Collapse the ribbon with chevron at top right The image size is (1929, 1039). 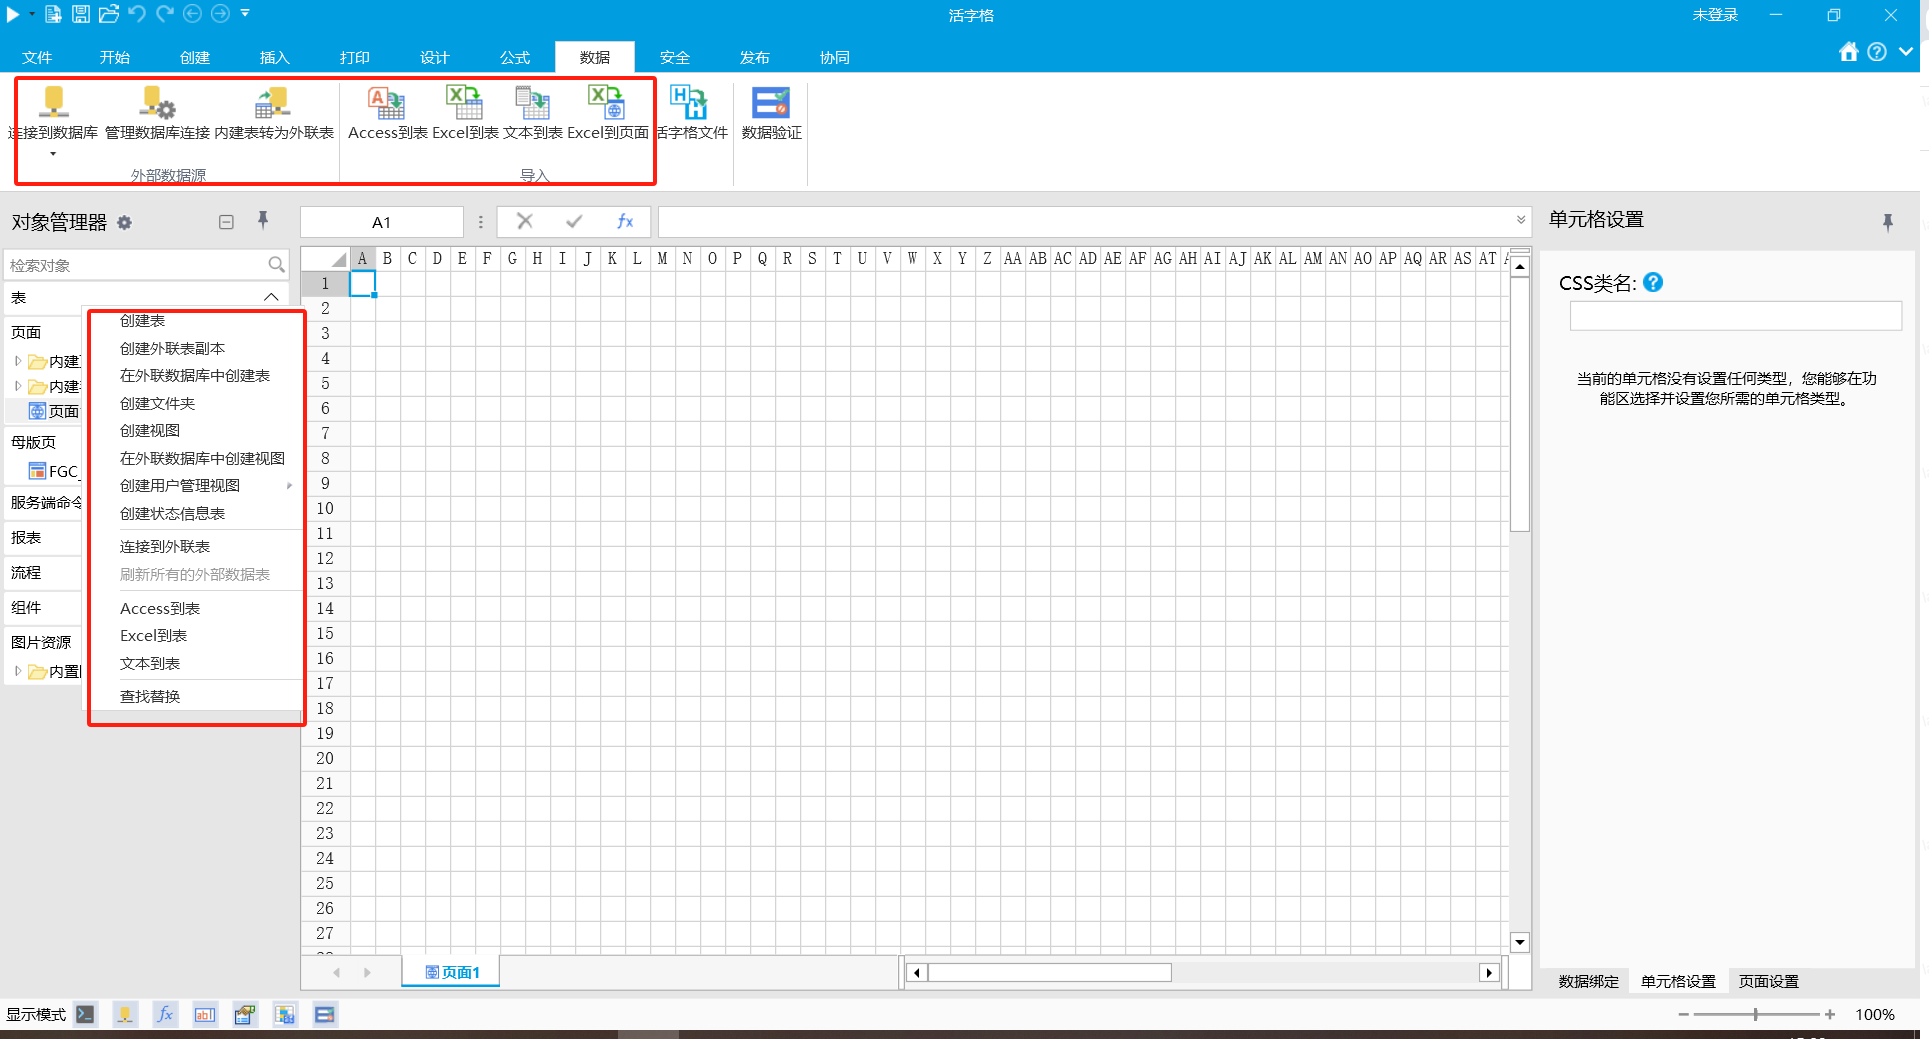1906,51
